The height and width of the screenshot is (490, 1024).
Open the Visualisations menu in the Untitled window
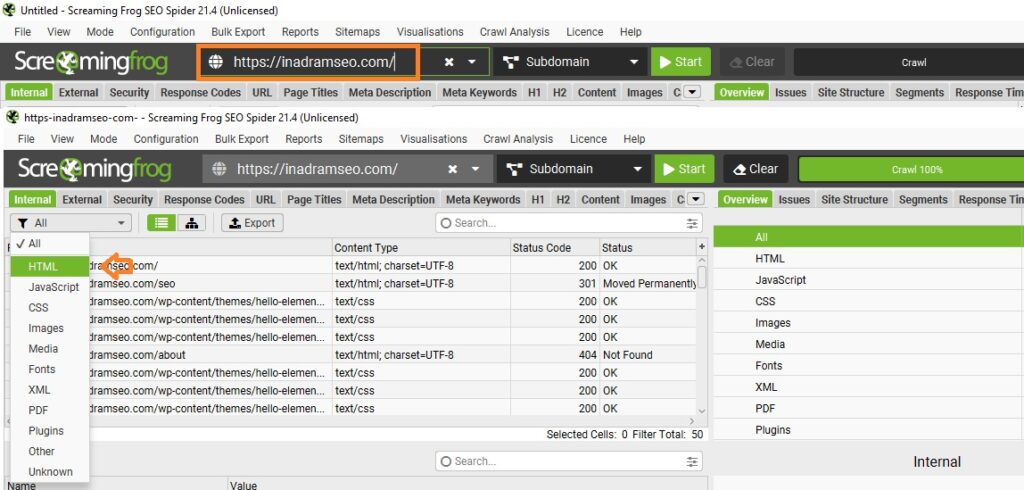[430, 31]
